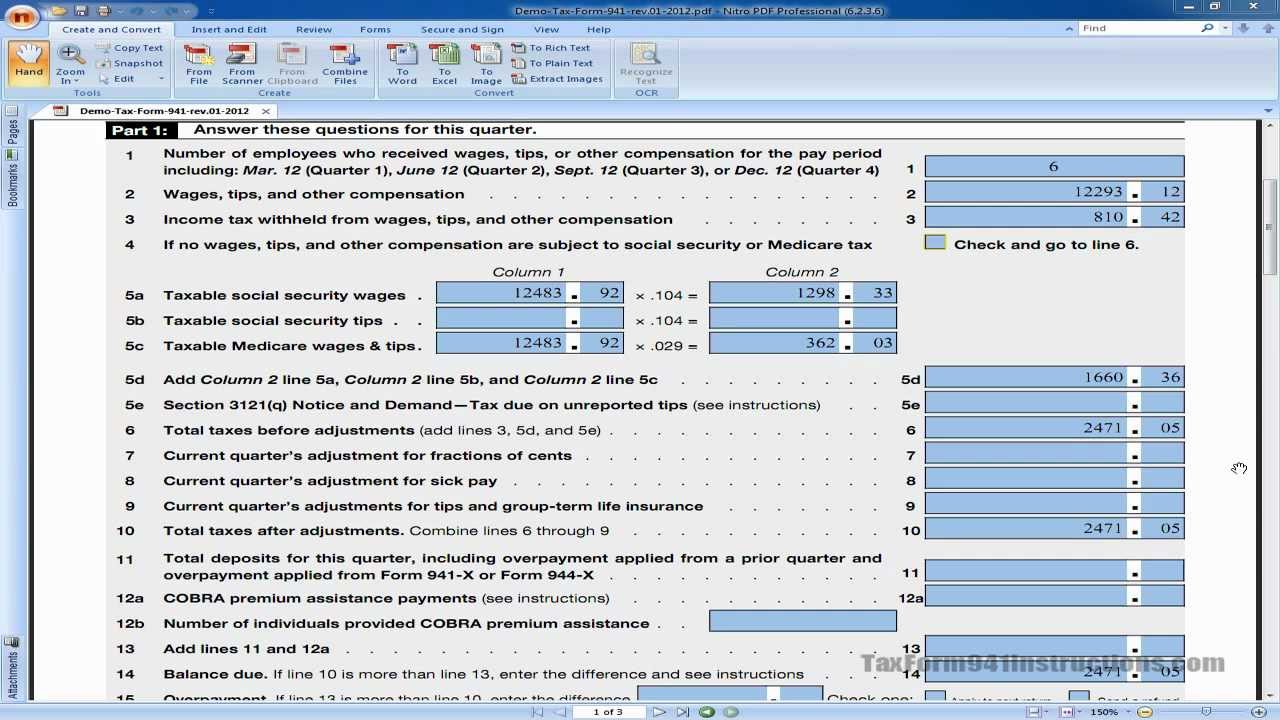Go to the next page
The width and height of the screenshot is (1280, 720).
(x=659, y=712)
